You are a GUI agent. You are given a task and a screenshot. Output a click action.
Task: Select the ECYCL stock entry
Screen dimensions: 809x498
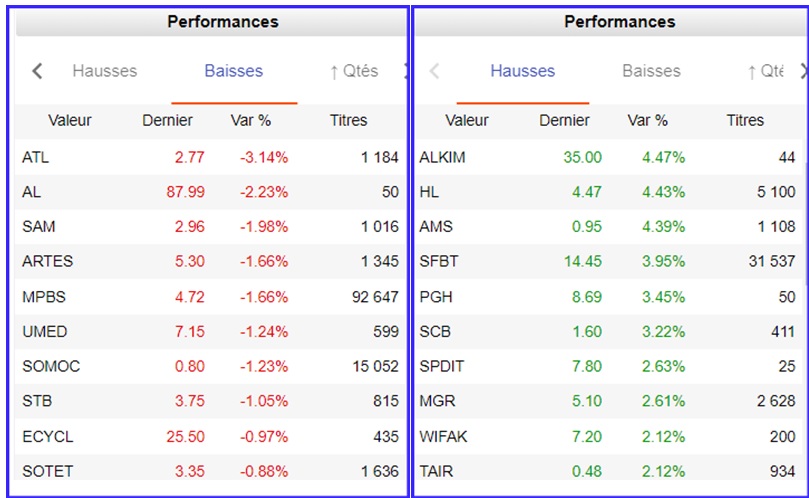click(x=211, y=437)
